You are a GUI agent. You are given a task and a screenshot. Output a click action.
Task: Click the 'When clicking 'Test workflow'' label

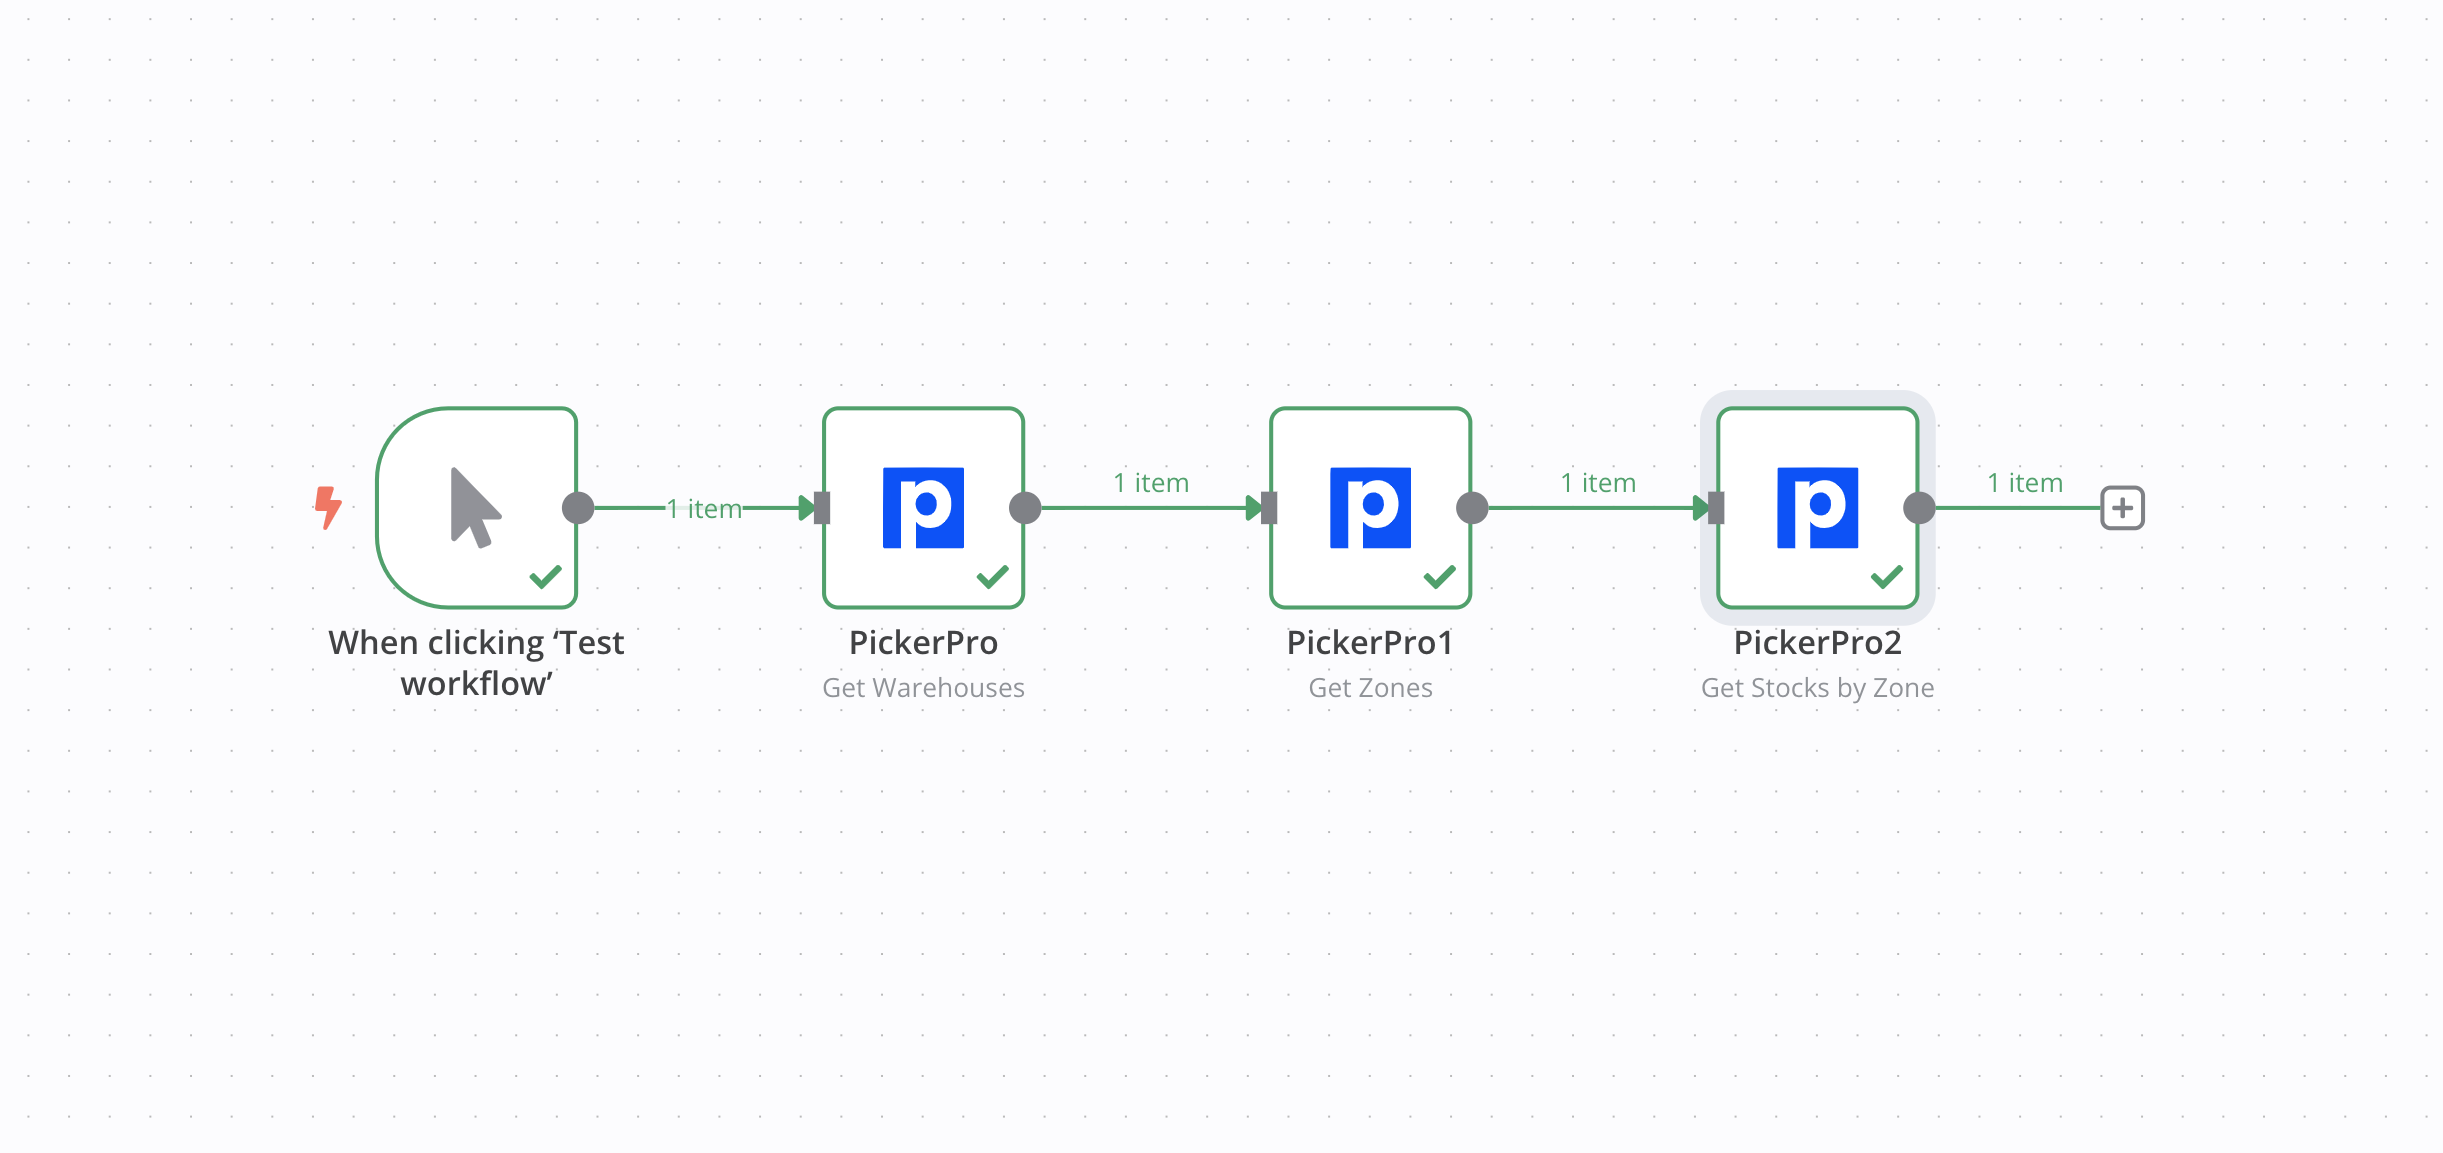pos(476,663)
